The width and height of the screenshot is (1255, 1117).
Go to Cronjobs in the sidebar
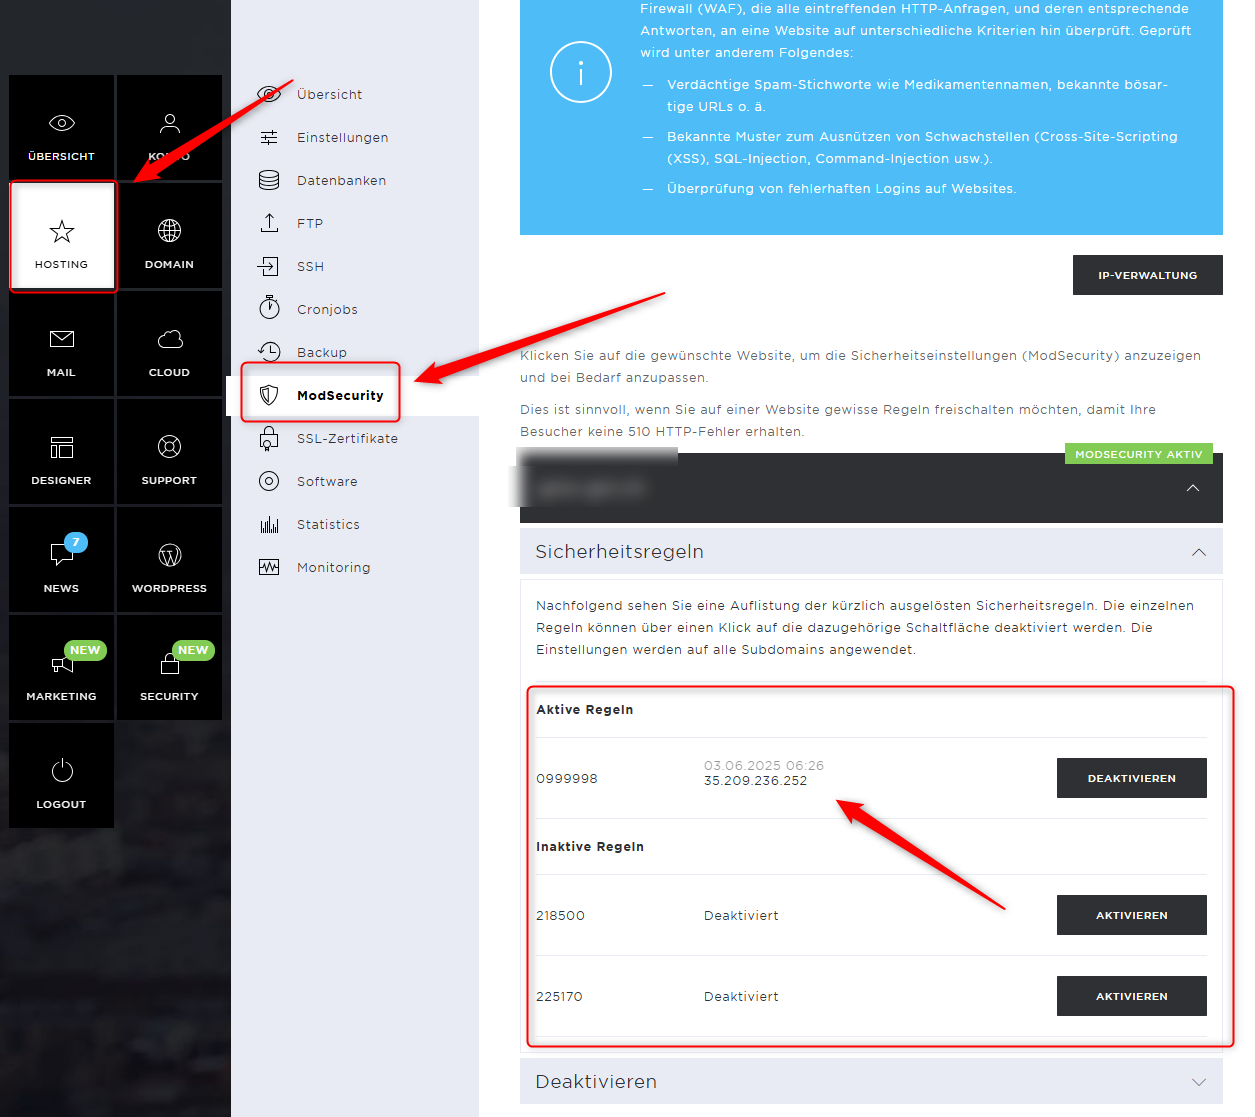pos(327,310)
